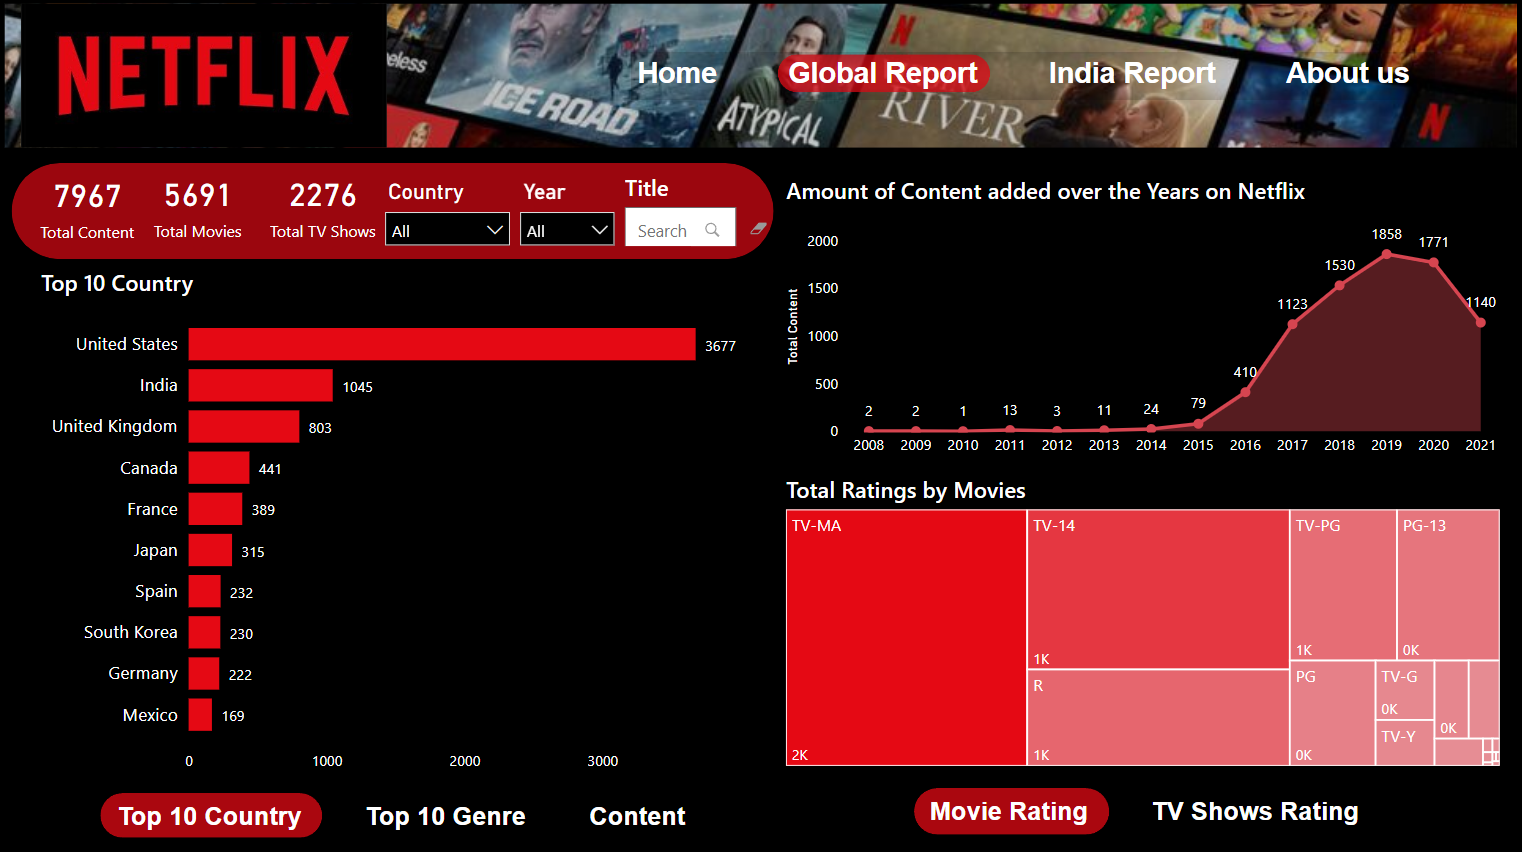This screenshot has width=1522, height=852.
Task: Click the United States bar
Action: point(442,344)
